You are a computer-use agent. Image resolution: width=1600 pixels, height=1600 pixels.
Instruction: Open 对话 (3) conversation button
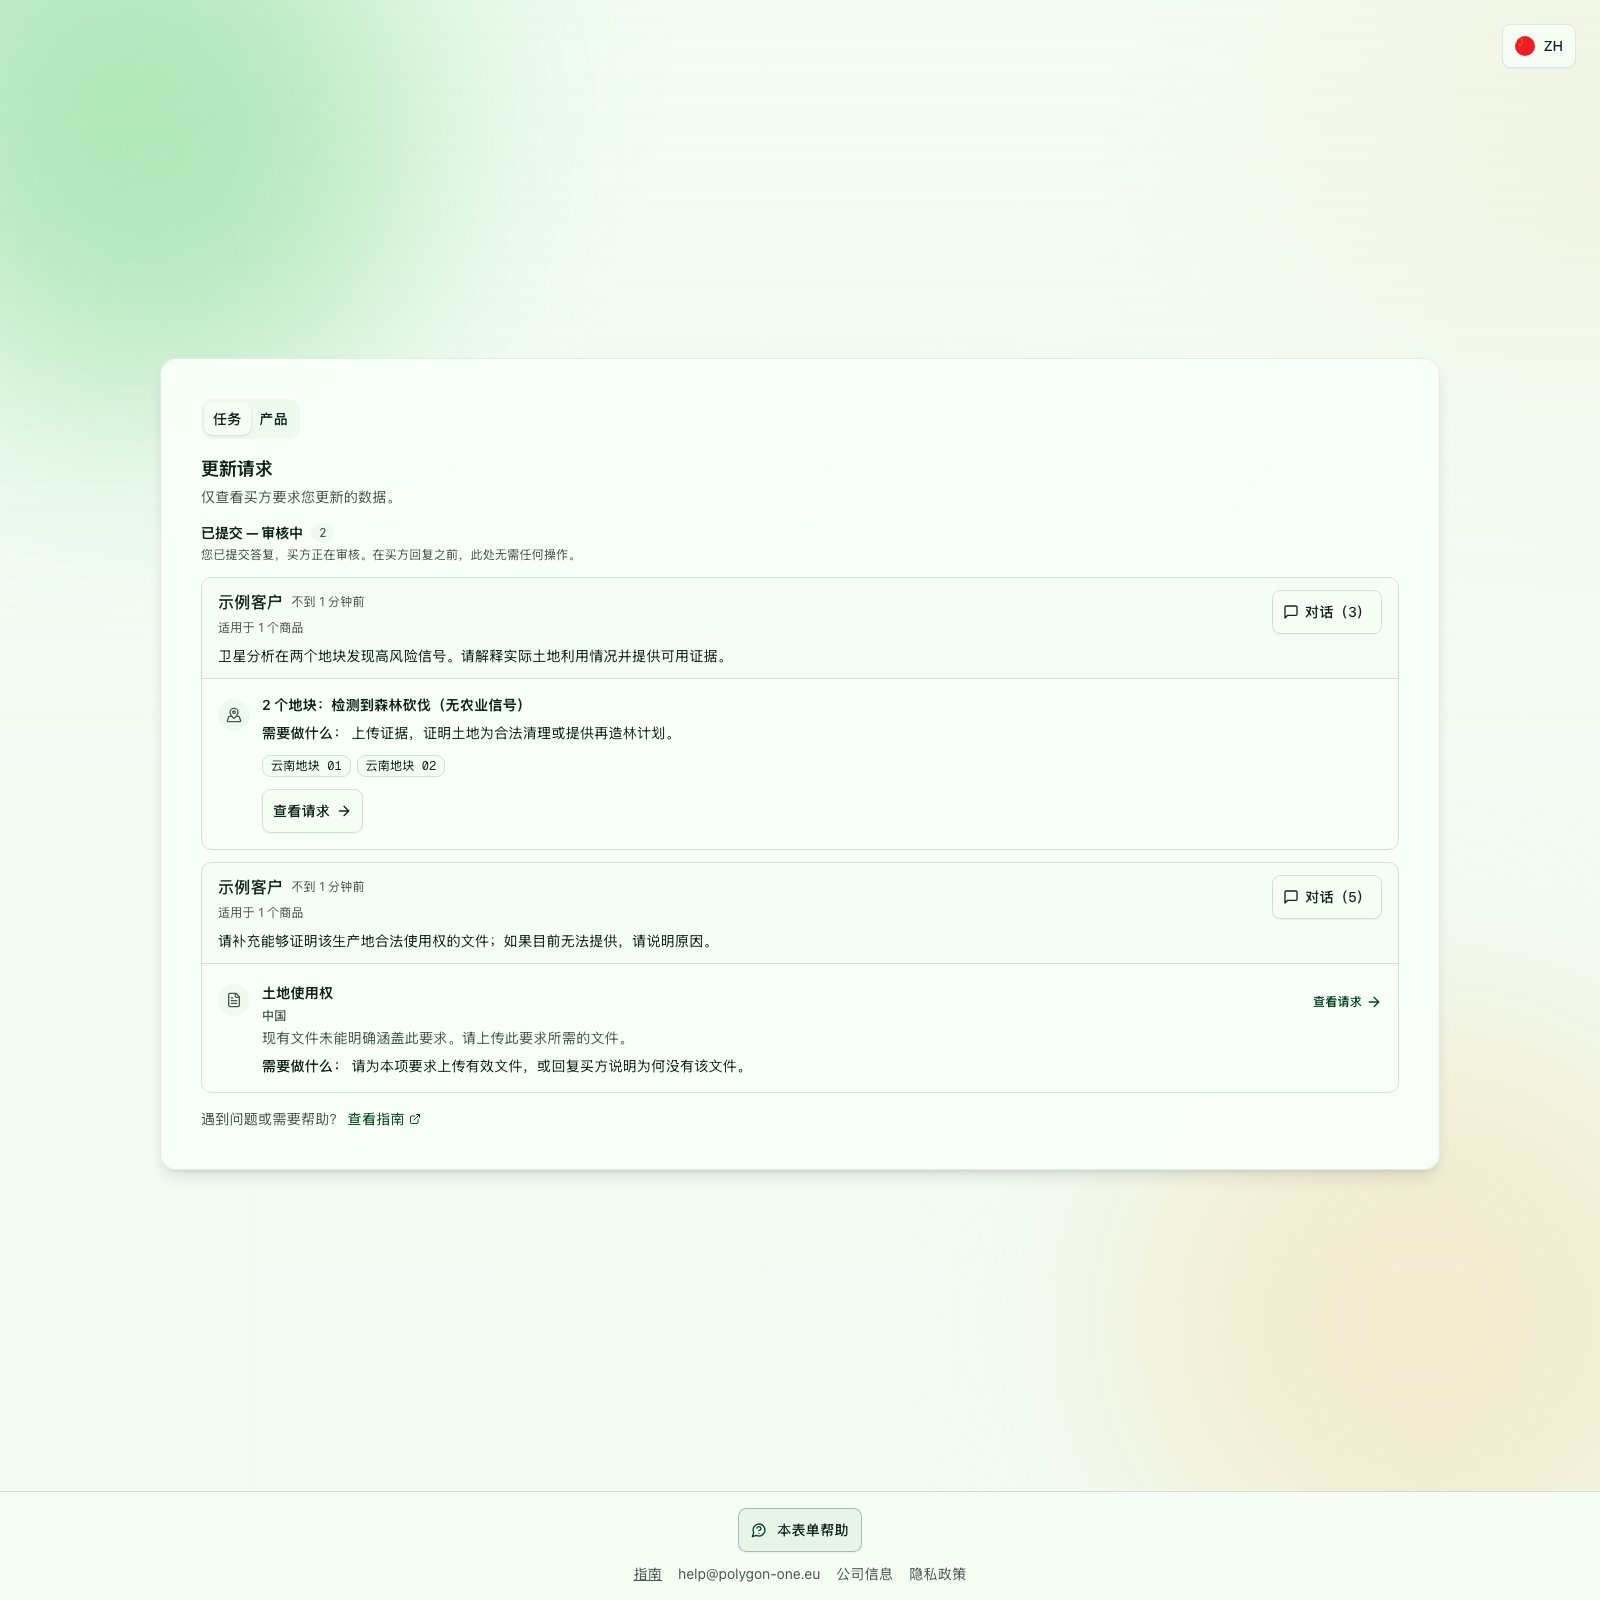[1326, 612]
